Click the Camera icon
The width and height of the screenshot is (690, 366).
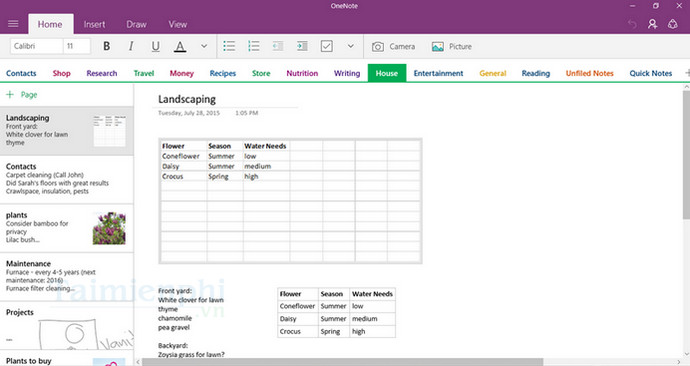[x=378, y=47]
